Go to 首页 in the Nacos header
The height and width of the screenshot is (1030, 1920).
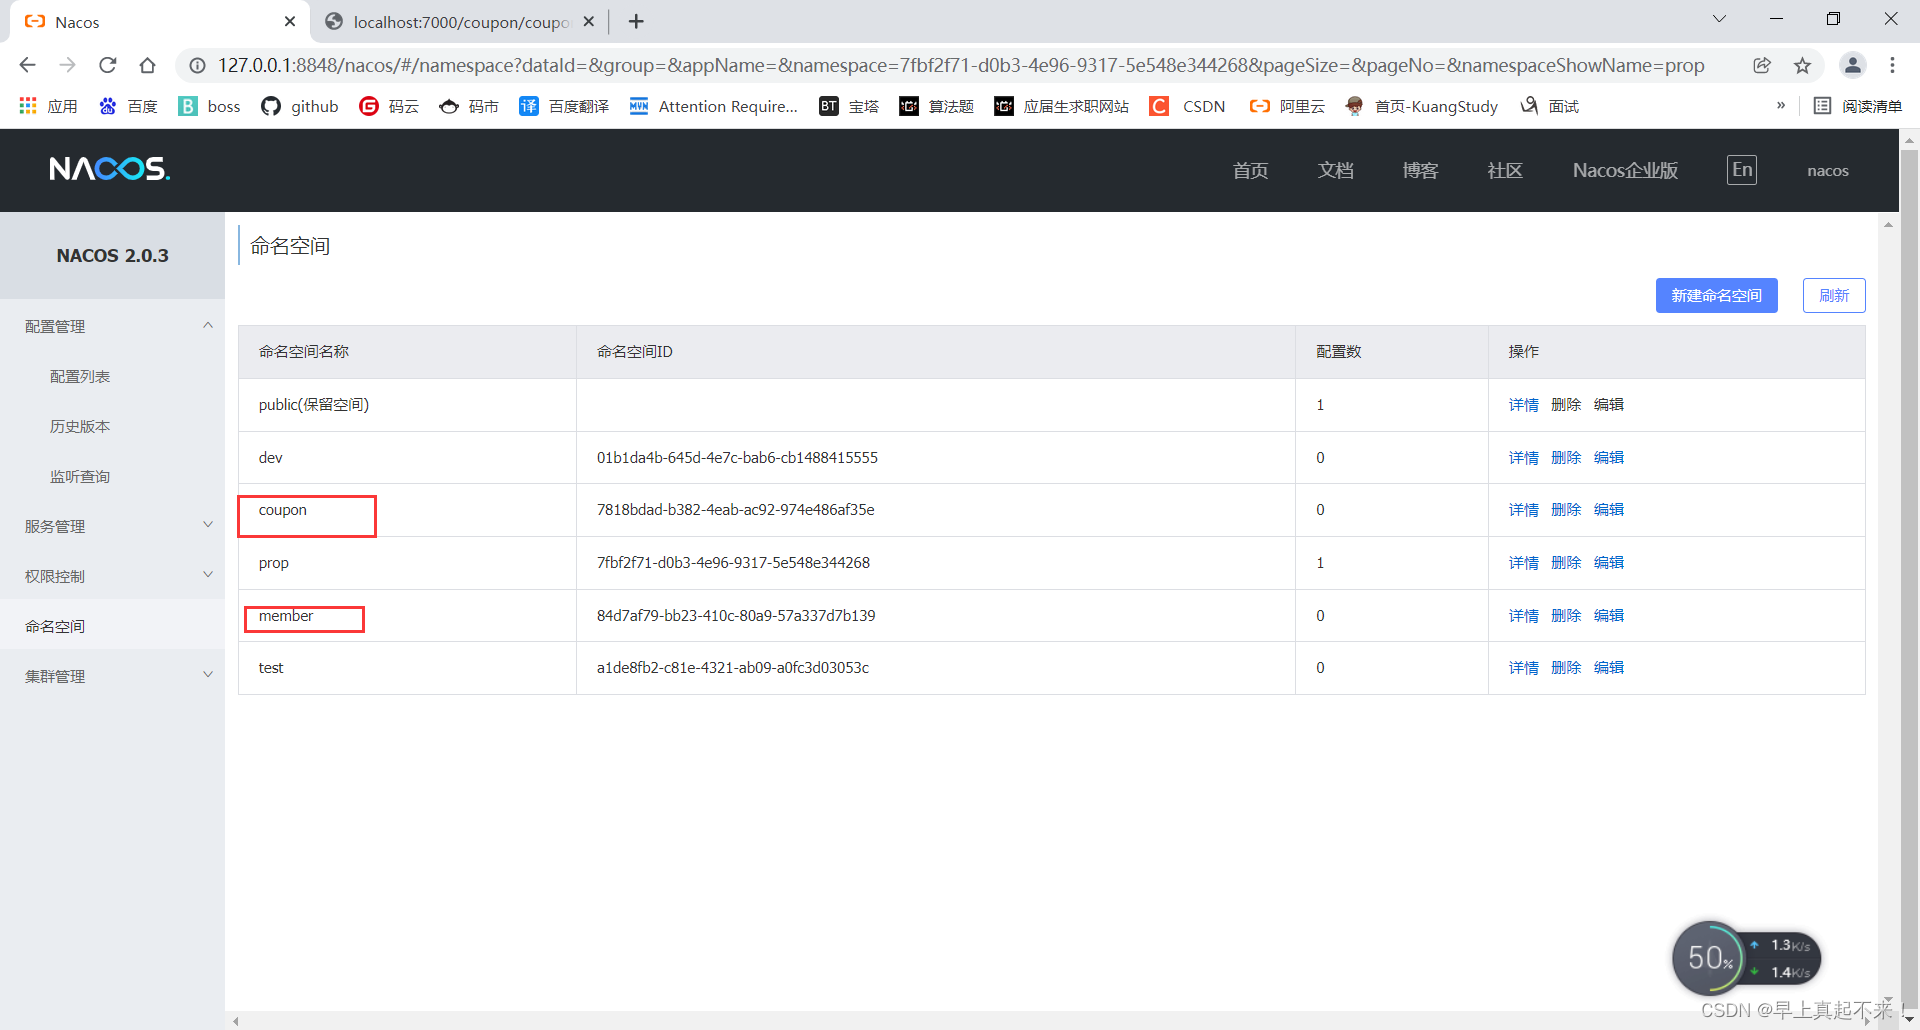coord(1250,170)
